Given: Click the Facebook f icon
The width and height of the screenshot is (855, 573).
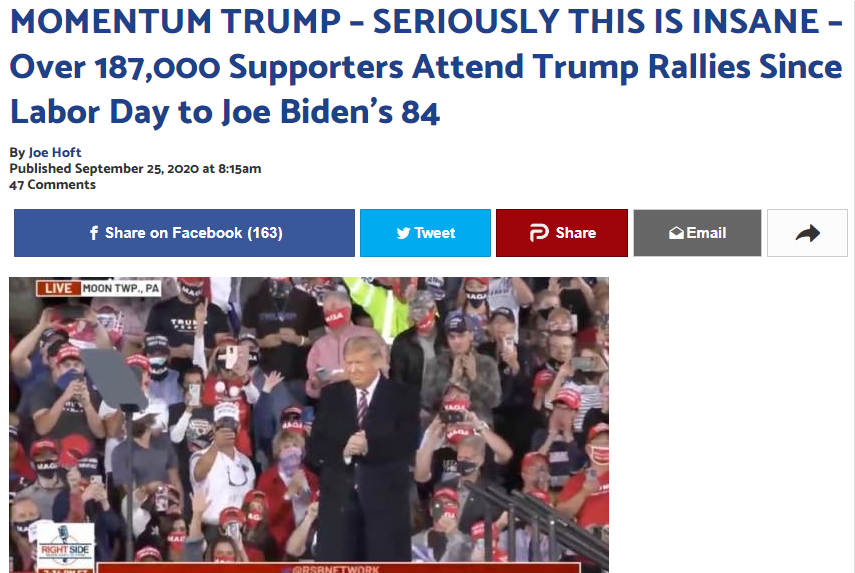Looking at the screenshot, I should 94,233.
